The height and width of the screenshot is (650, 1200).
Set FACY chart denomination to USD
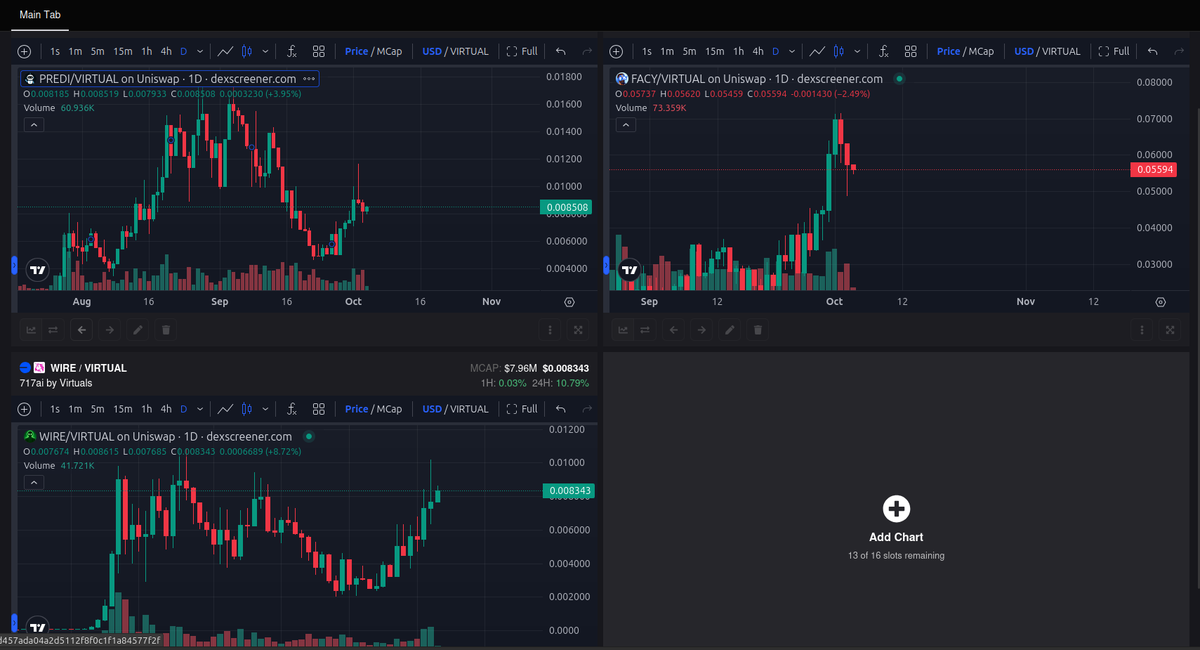point(1024,51)
